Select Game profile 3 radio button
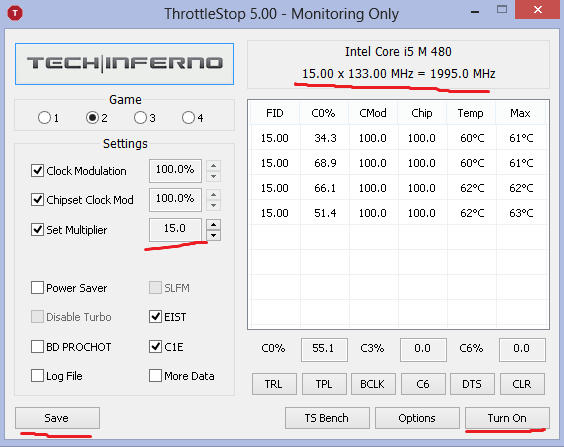Screen dimensions: 564x447 tap(140, 118)
